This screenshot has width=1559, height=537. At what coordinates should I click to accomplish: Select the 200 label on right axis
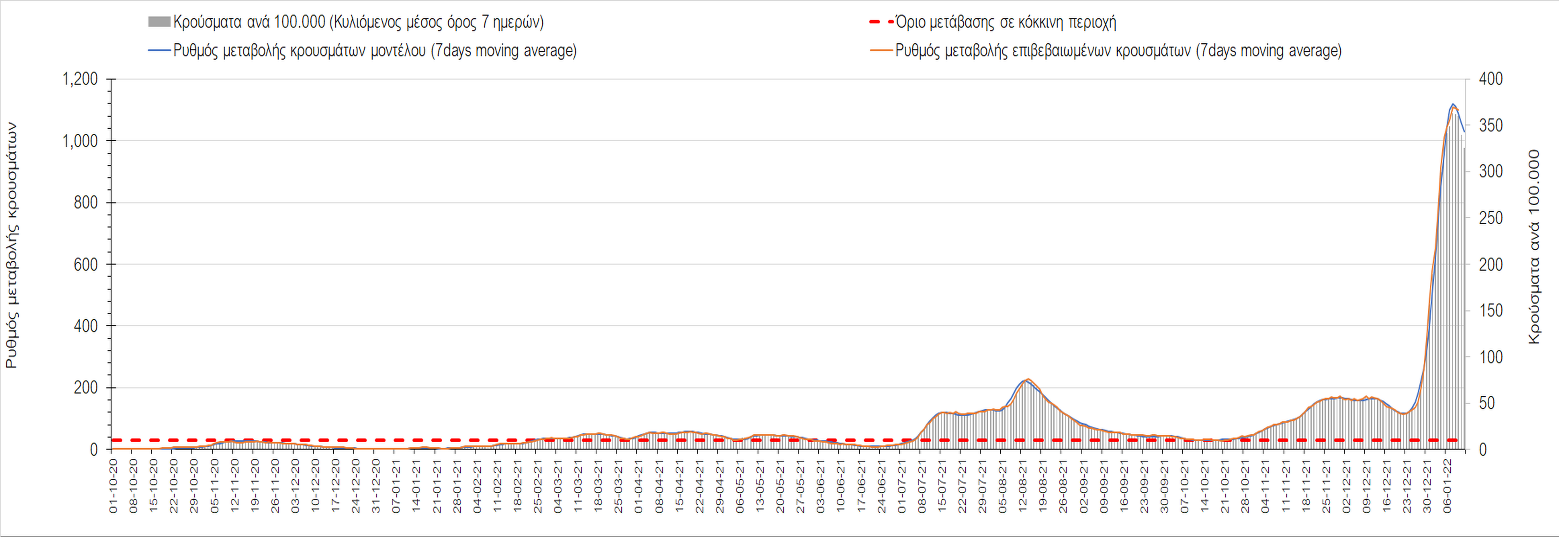click(1487, 265)
